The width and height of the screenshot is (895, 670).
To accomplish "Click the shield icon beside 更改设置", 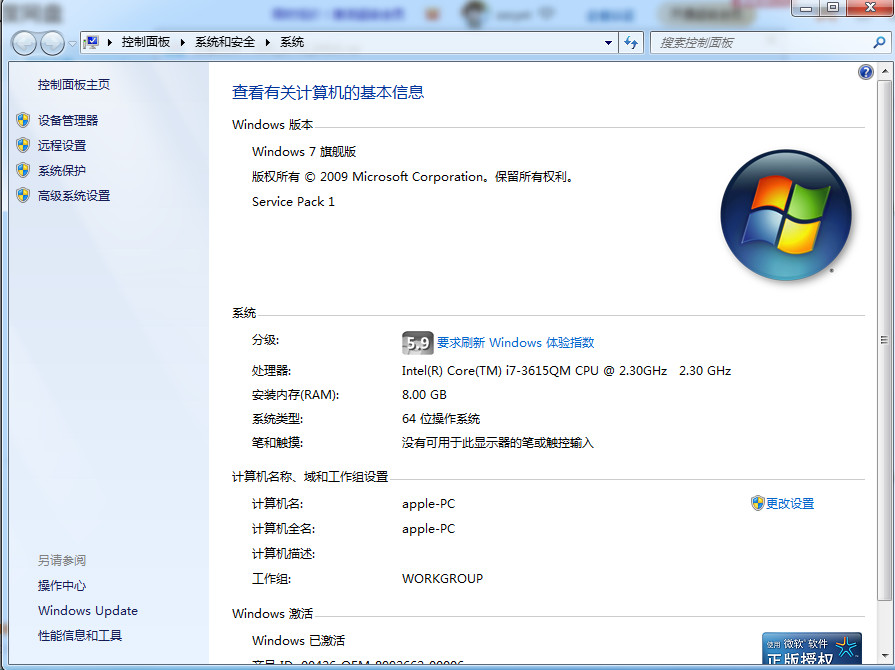I will [757, 503].
